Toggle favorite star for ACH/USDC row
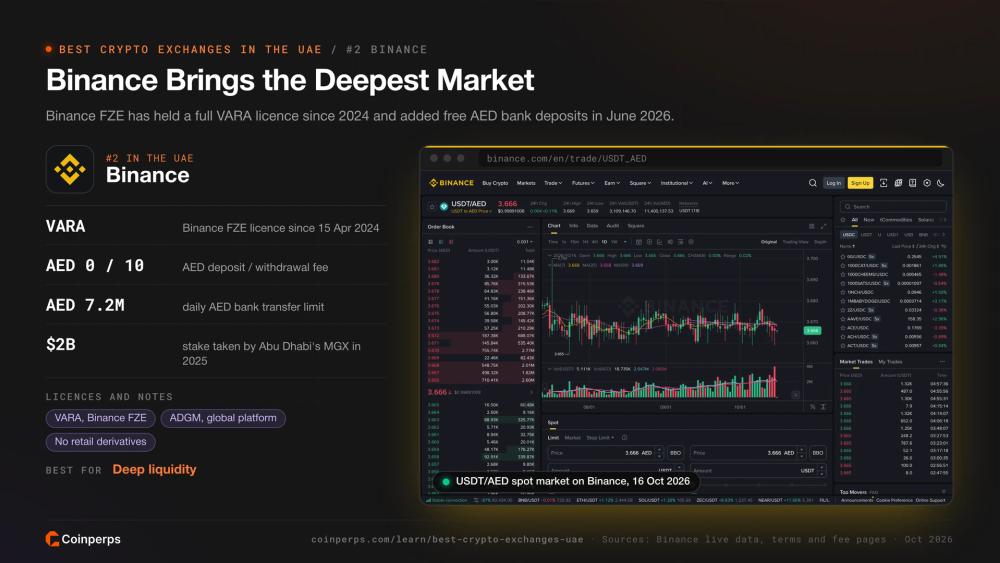1000x563 pixels. 842,337
